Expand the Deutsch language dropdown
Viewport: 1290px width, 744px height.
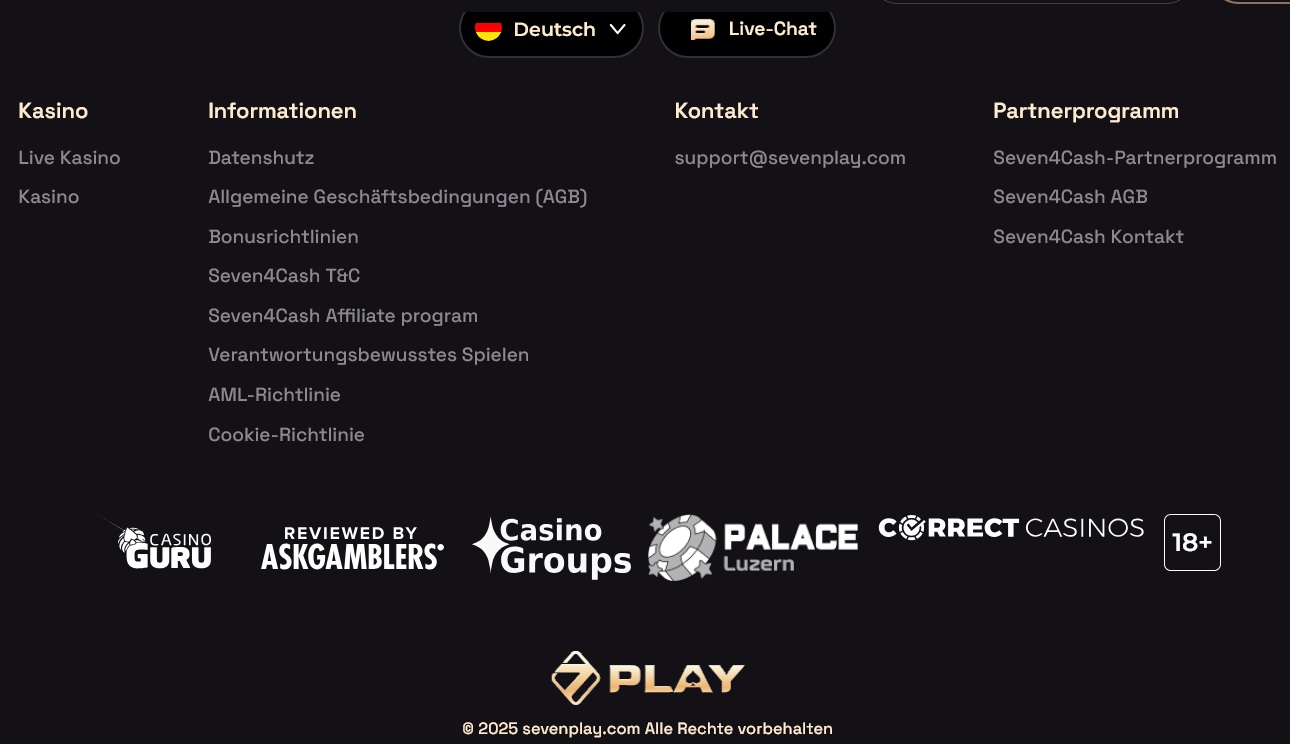pos(551,29)
